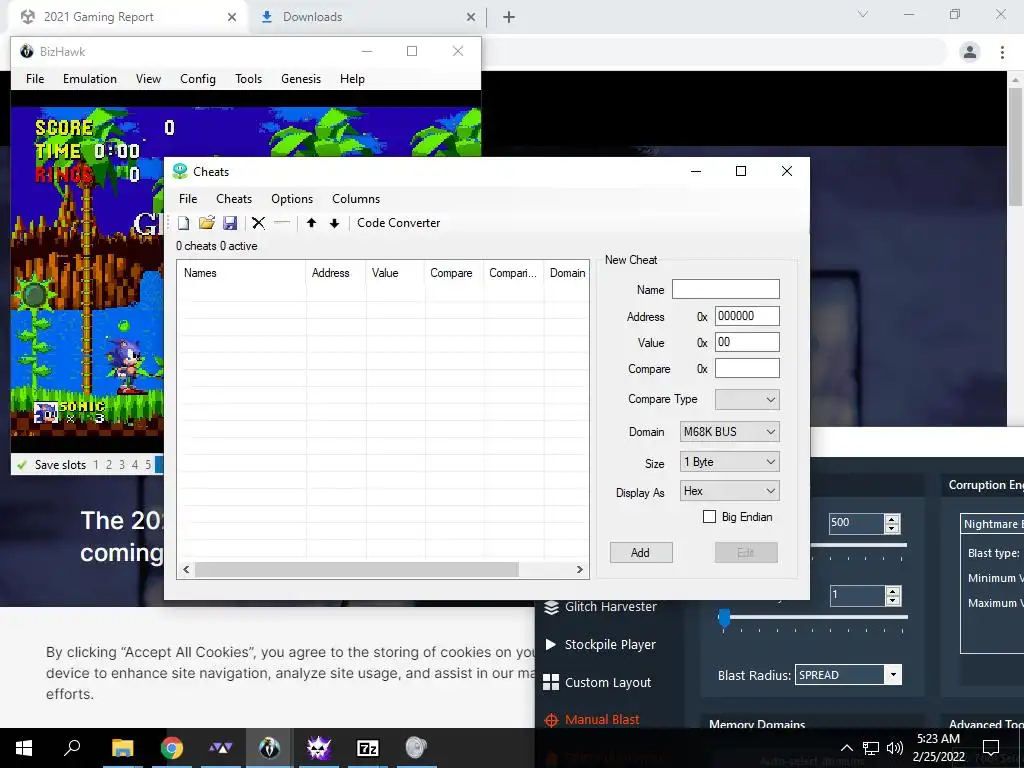The width and height of the screenshot is (1024, 768).
Task: Open BizHawk's Help menu
Action: (352, 78)
